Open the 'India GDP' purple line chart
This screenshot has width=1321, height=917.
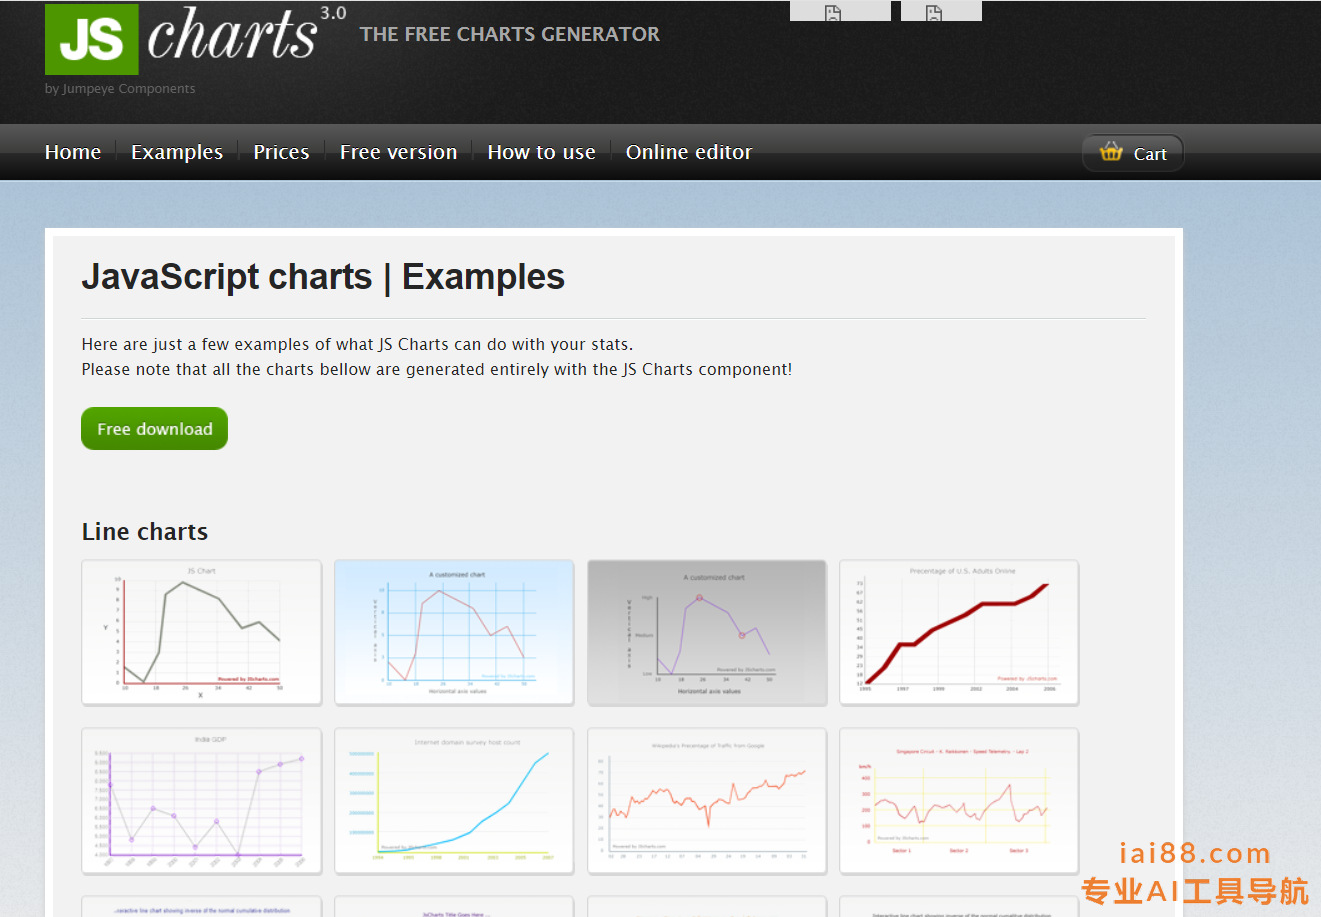tap(201, 801)
